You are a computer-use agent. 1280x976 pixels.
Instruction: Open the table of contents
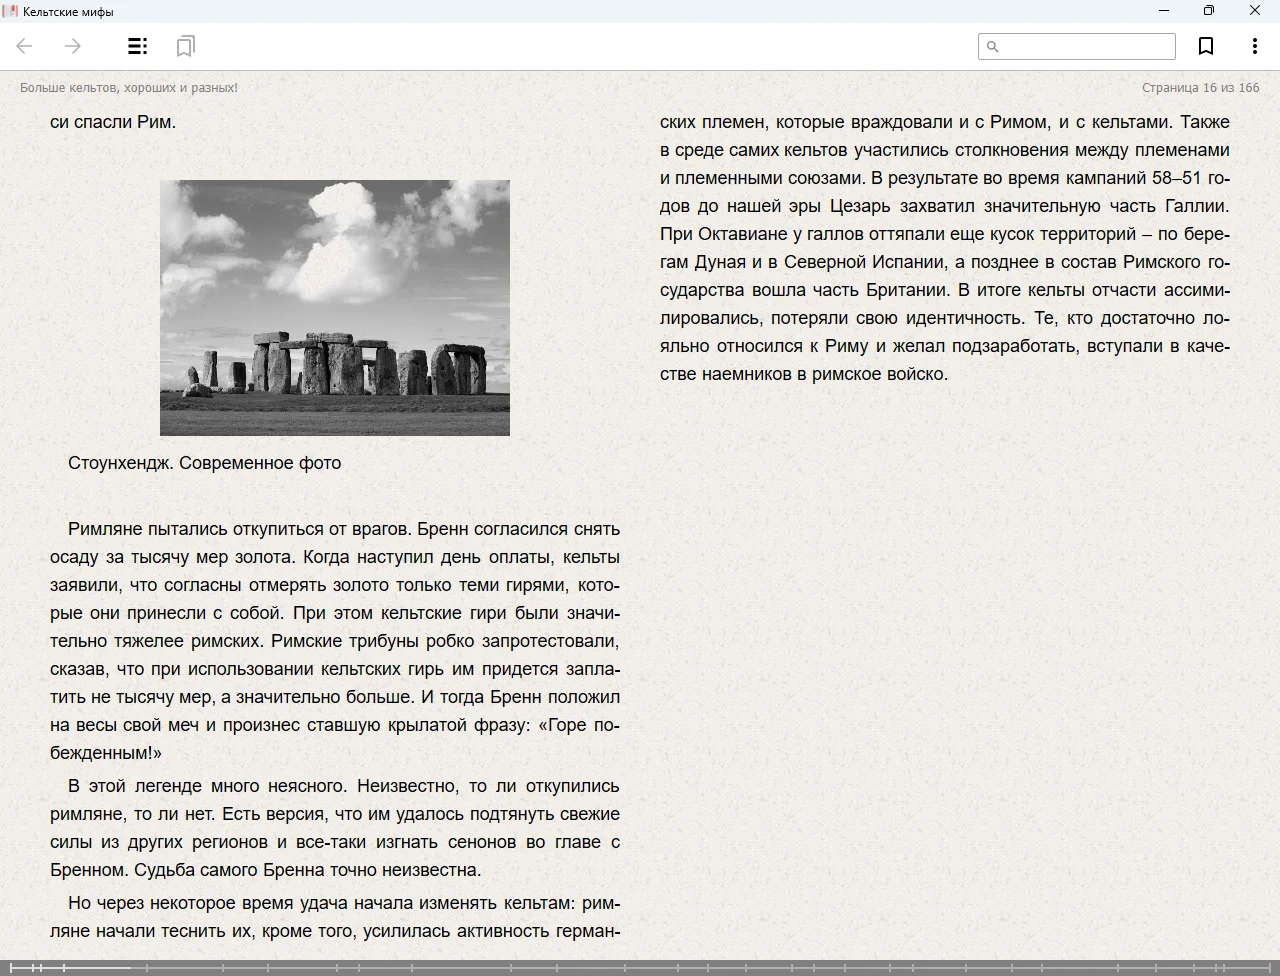coord(138,46)
